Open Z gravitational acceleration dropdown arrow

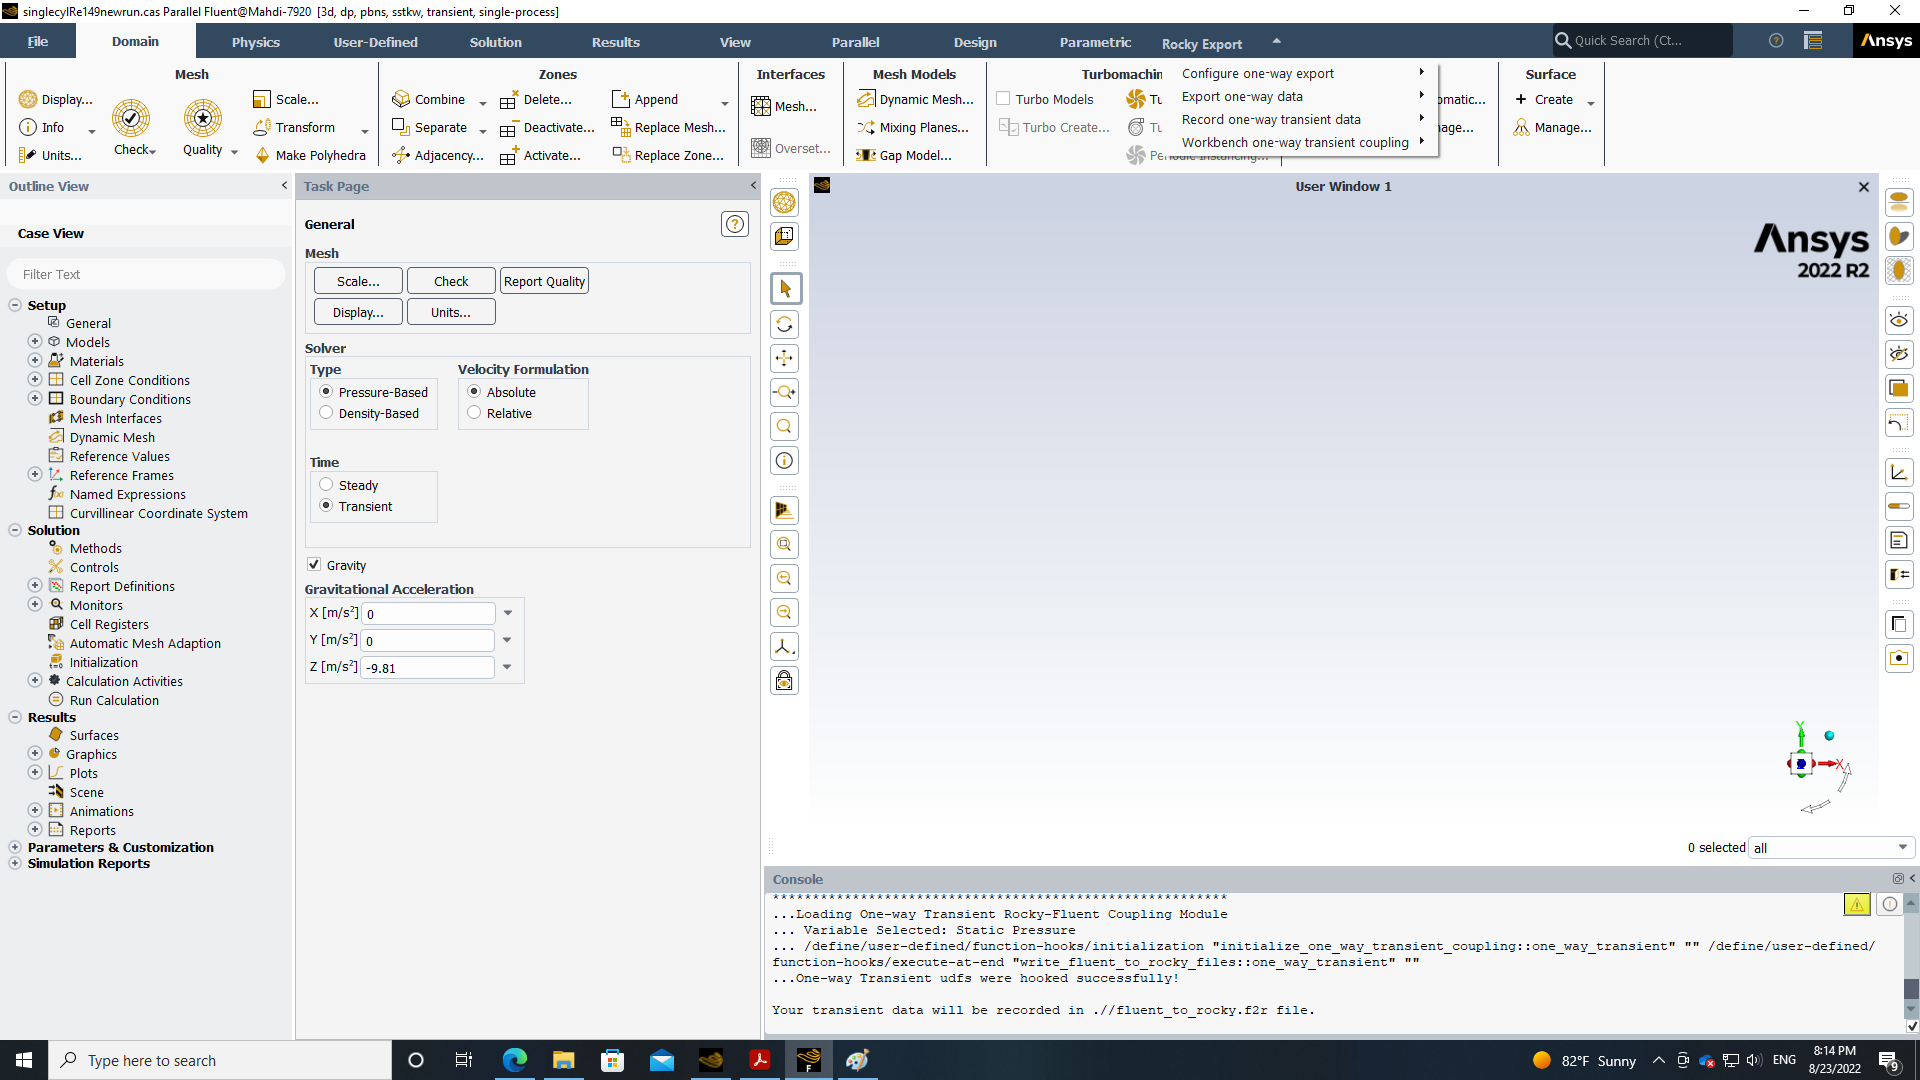[507, 667]
